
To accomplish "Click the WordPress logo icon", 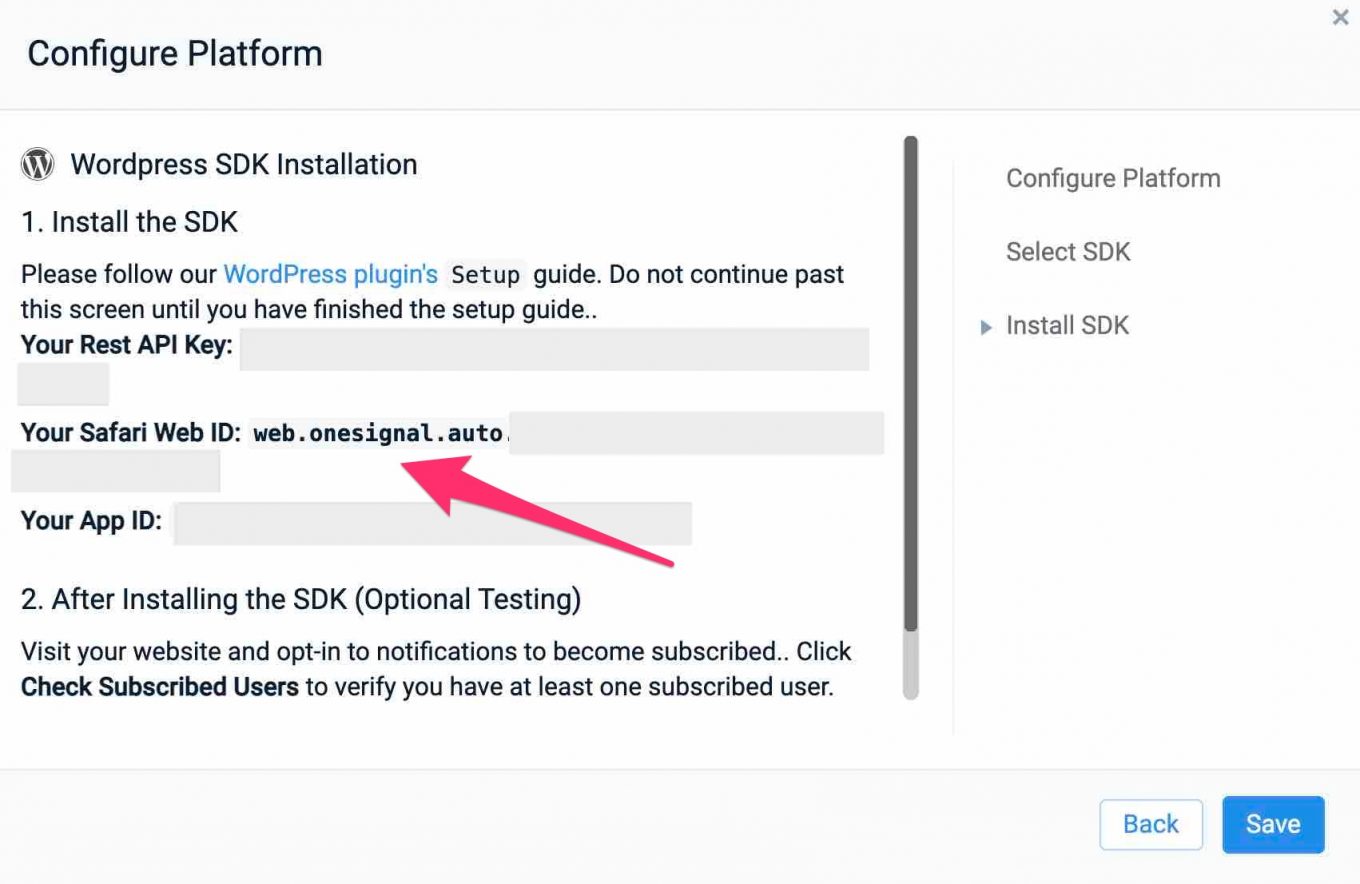I will coord(37,164).
